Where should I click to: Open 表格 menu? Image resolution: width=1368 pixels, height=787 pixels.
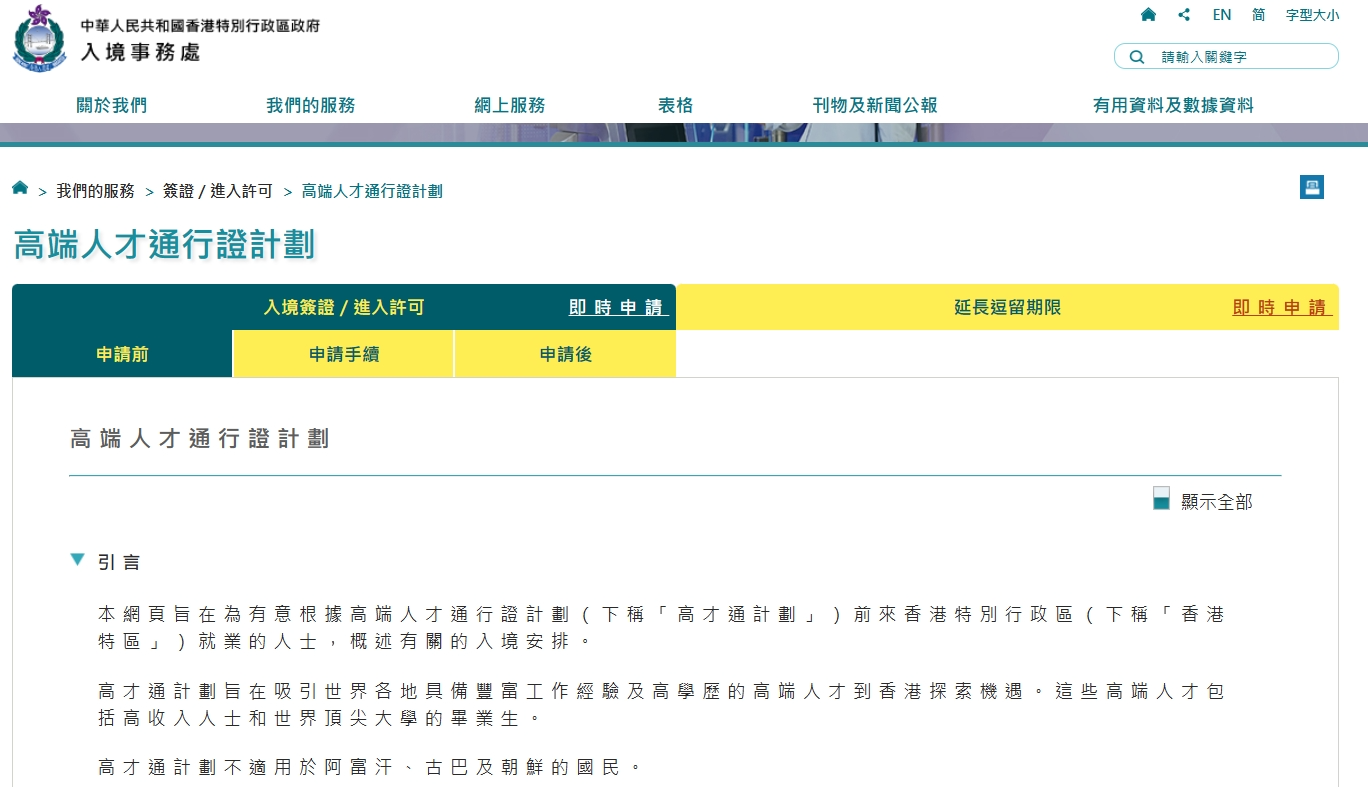click(x=675, y=105)
